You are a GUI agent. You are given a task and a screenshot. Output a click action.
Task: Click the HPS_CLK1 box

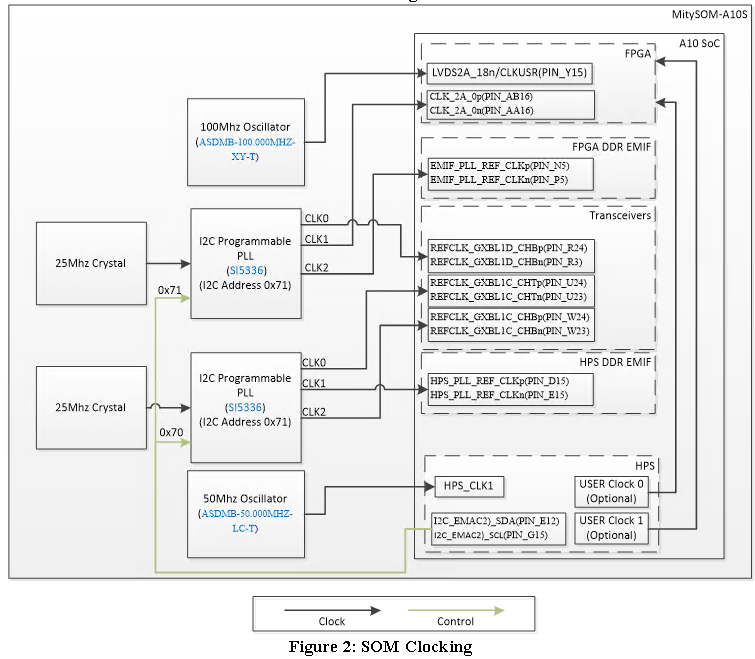point(469,486)
